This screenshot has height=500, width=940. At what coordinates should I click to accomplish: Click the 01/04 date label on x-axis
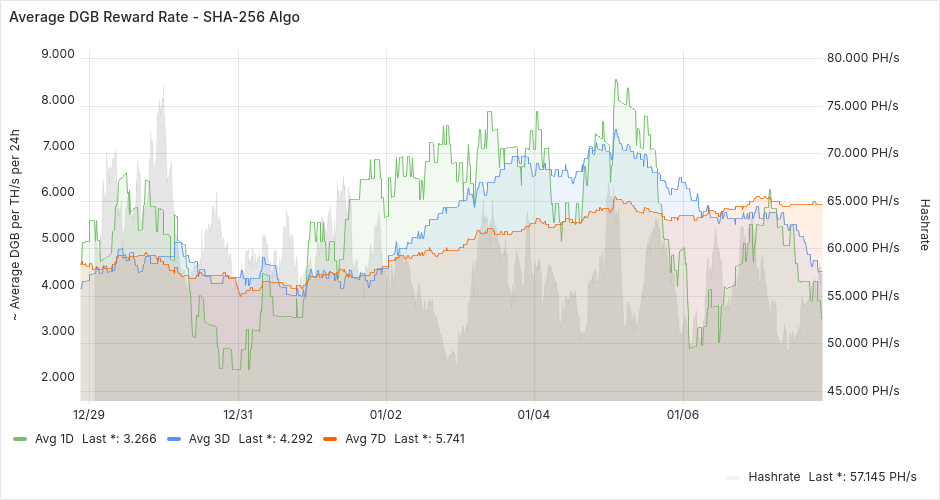[533, 414]
